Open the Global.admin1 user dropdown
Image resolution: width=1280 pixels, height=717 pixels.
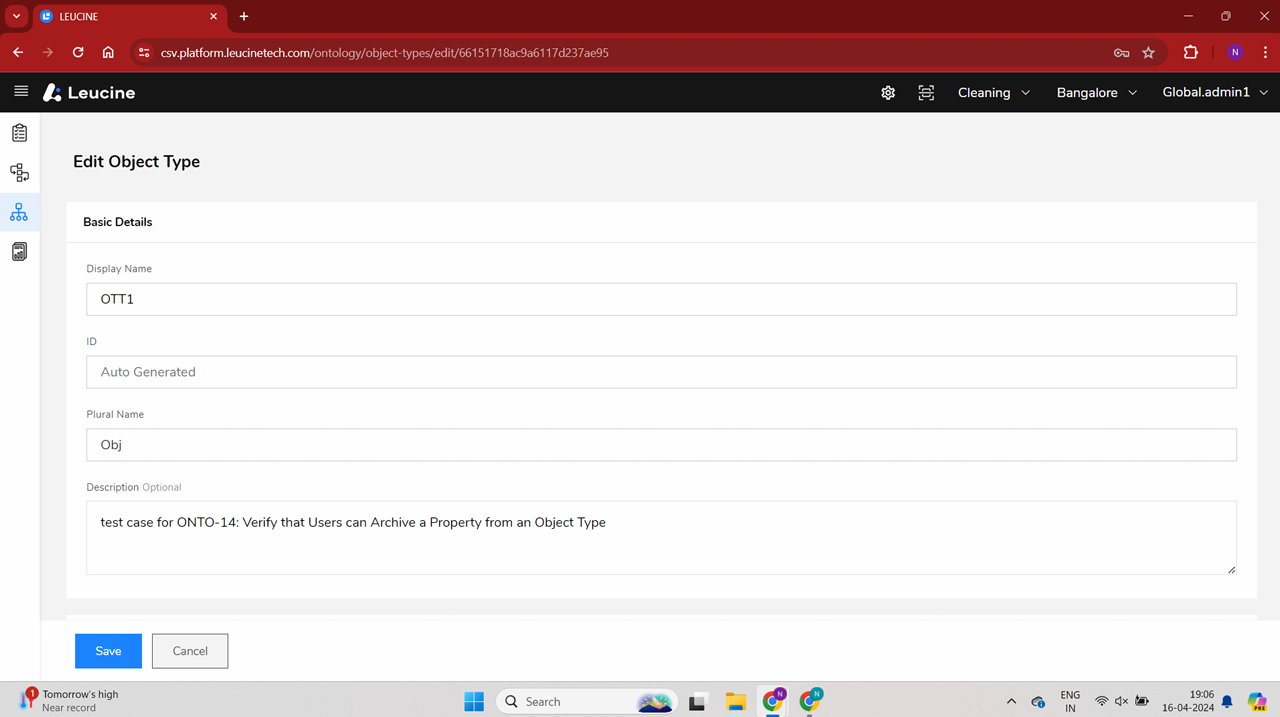[x=1214, y=93]
